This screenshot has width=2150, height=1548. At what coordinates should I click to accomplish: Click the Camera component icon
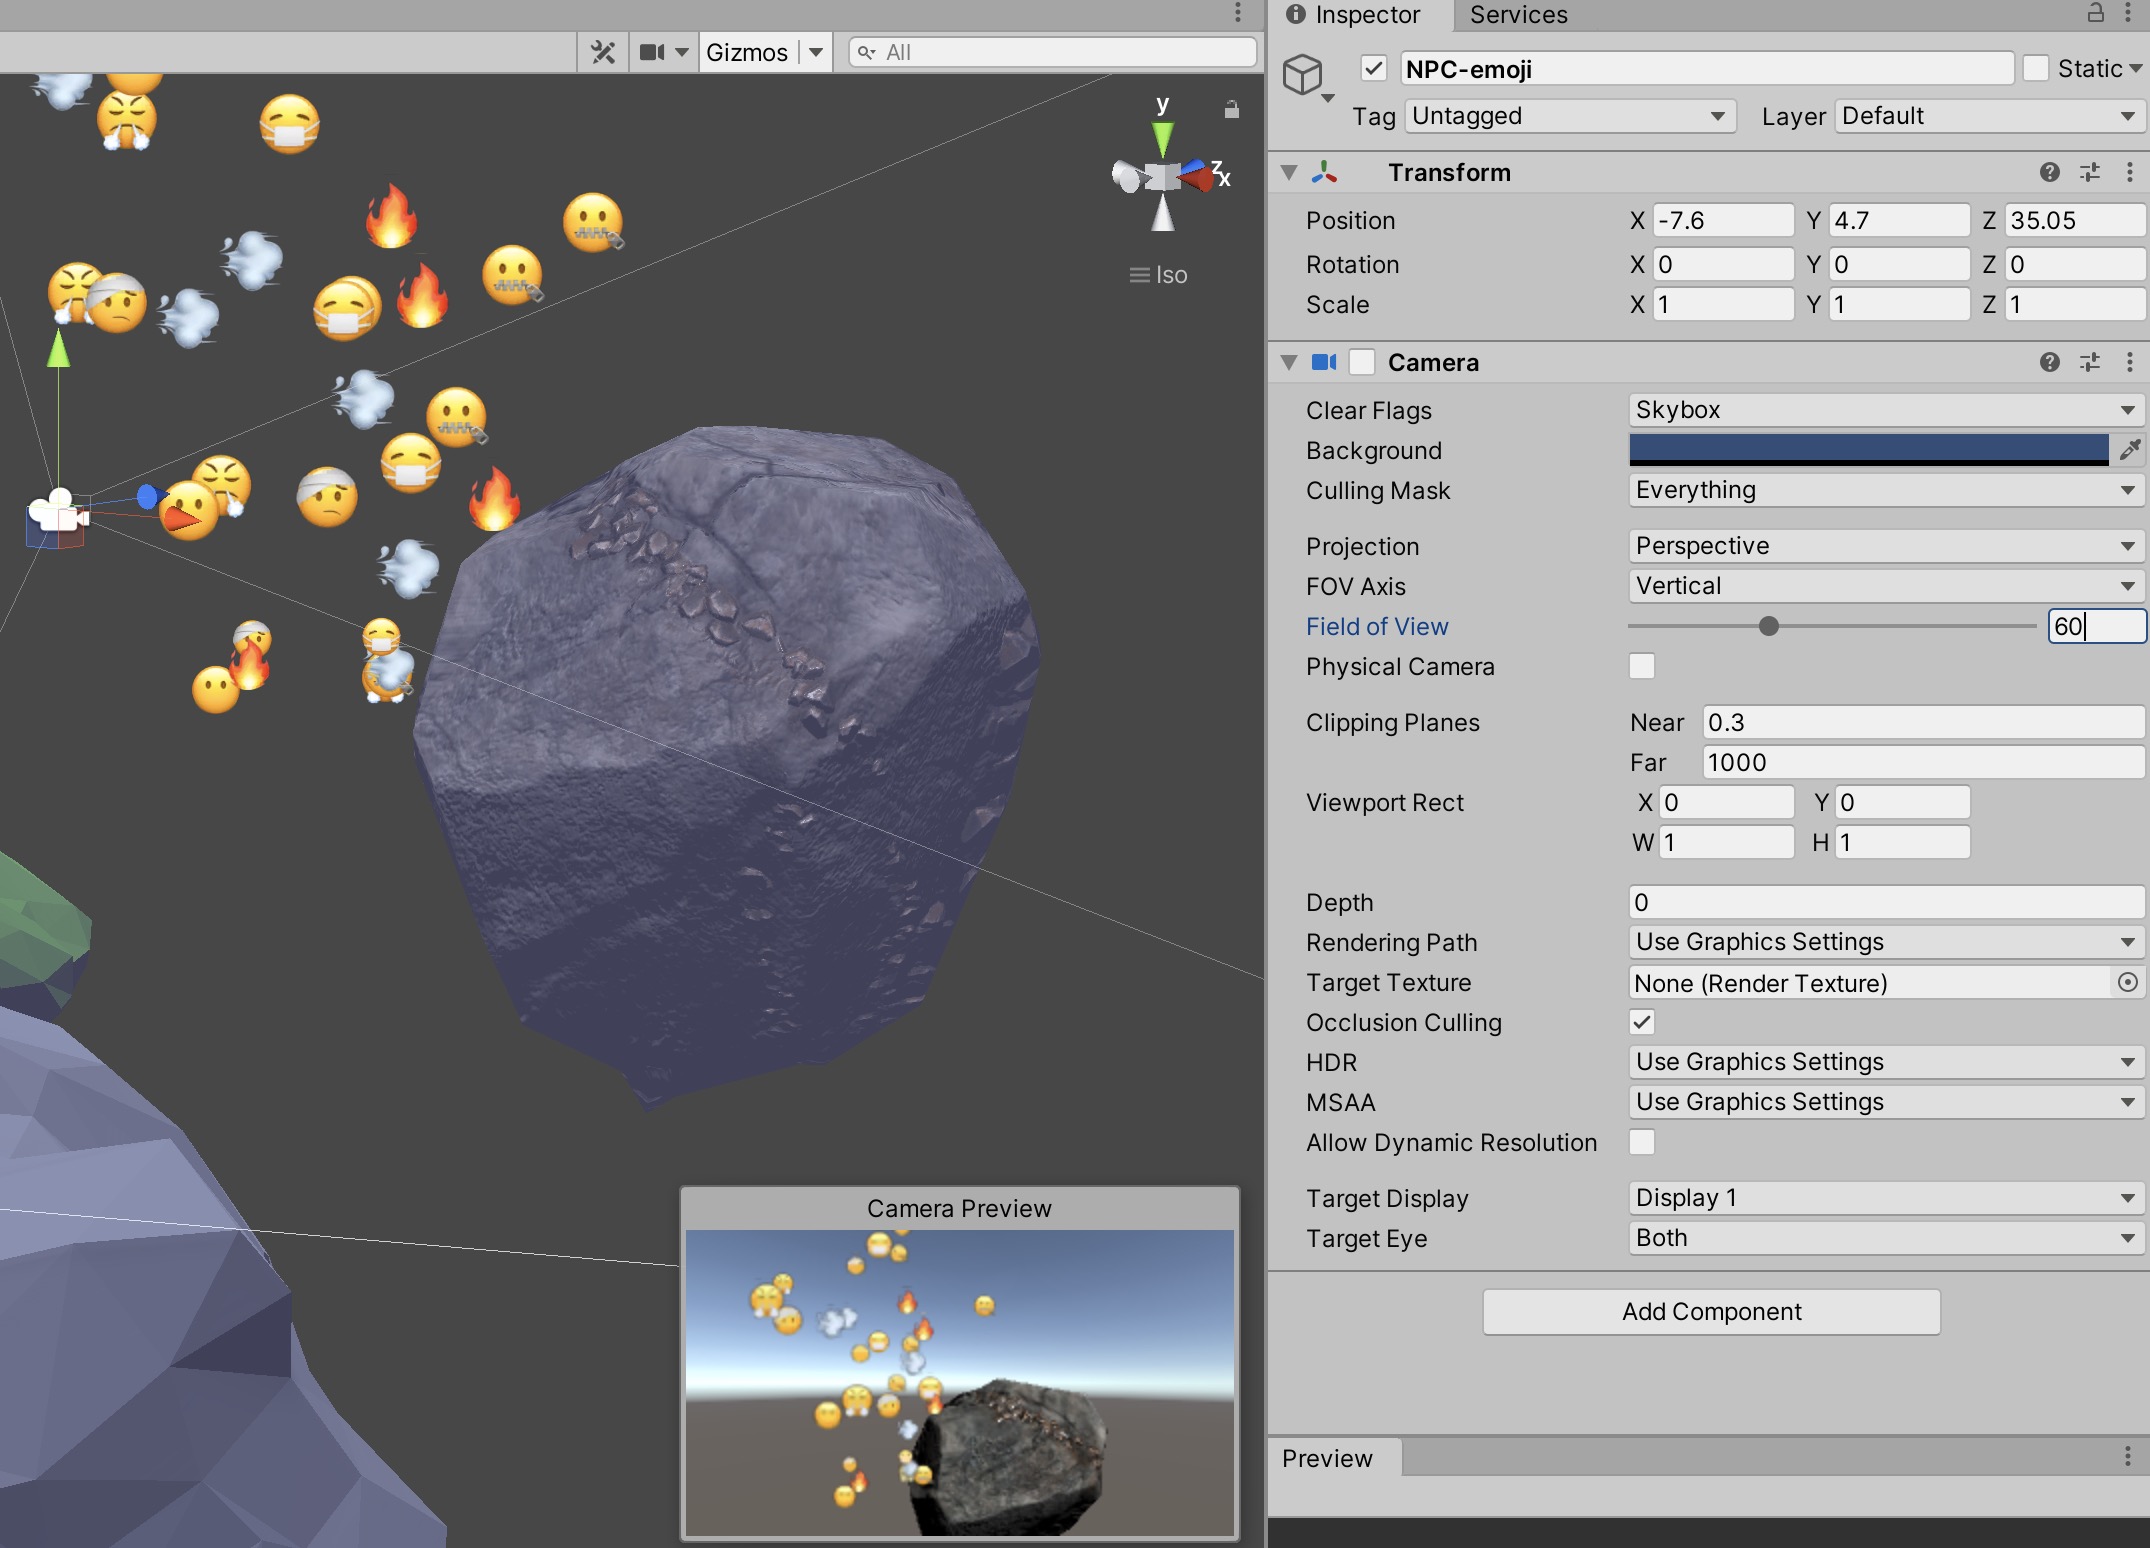1324,362
